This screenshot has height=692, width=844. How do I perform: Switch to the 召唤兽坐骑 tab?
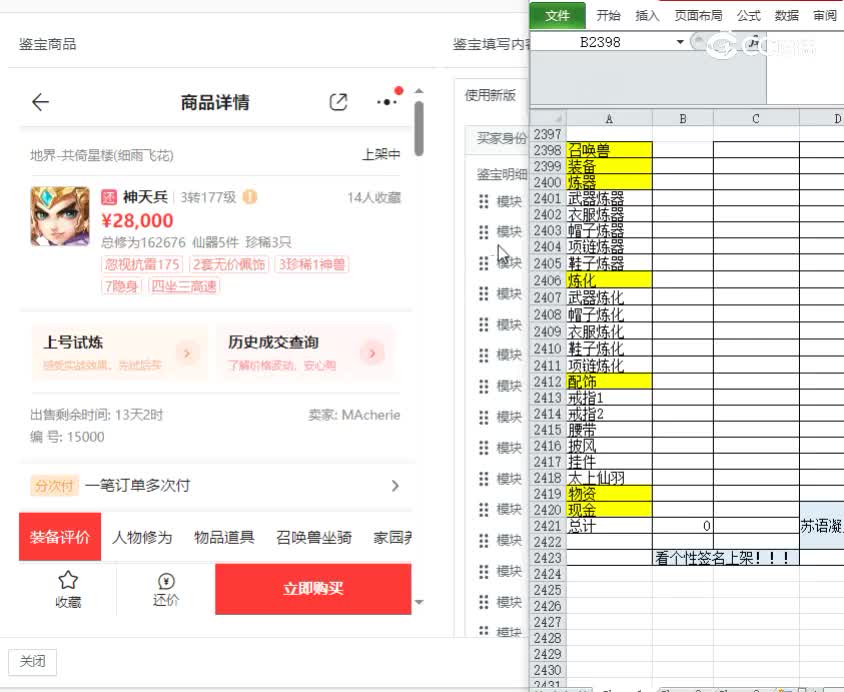click(314, 538)
